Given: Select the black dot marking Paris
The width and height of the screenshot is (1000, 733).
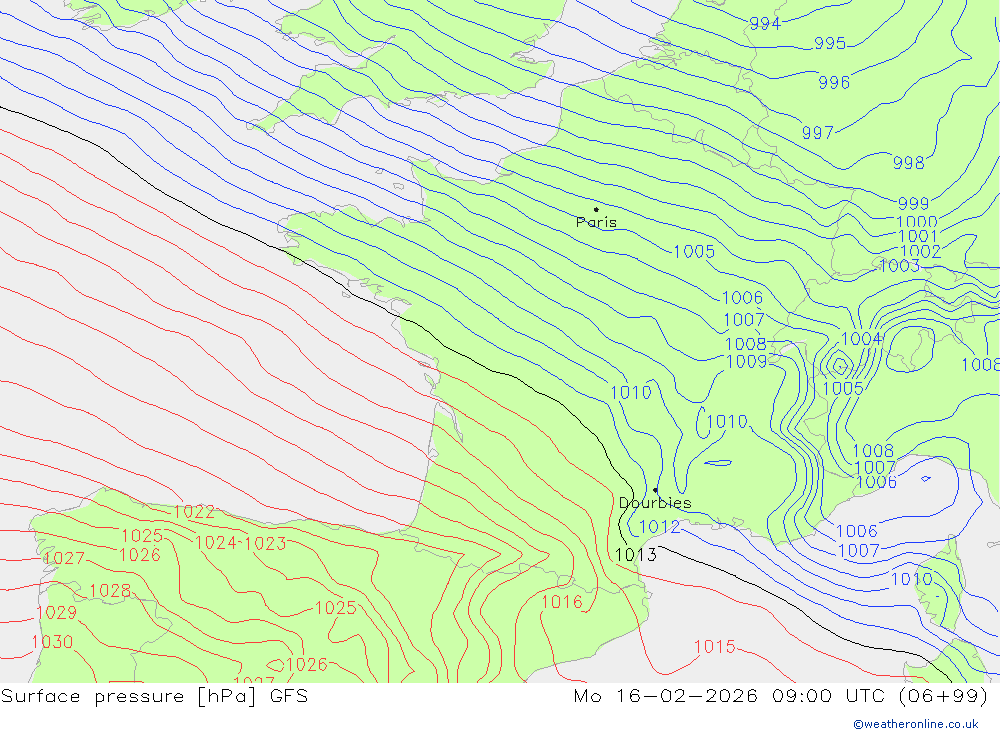Looking at the screenshot, I should (x=596, y=209).
